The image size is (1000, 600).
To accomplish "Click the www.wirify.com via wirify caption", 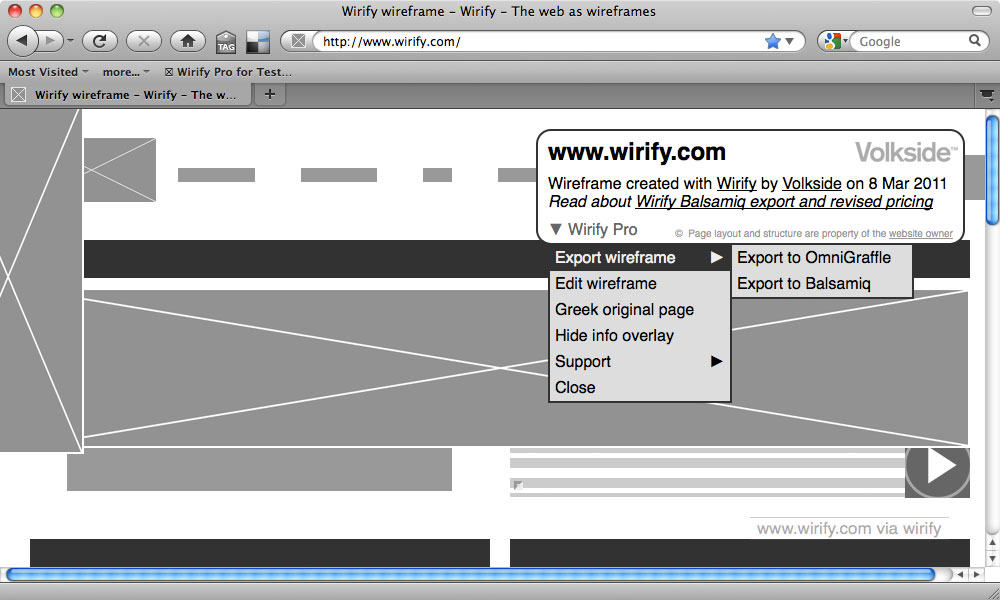I will tap(849, 529).
